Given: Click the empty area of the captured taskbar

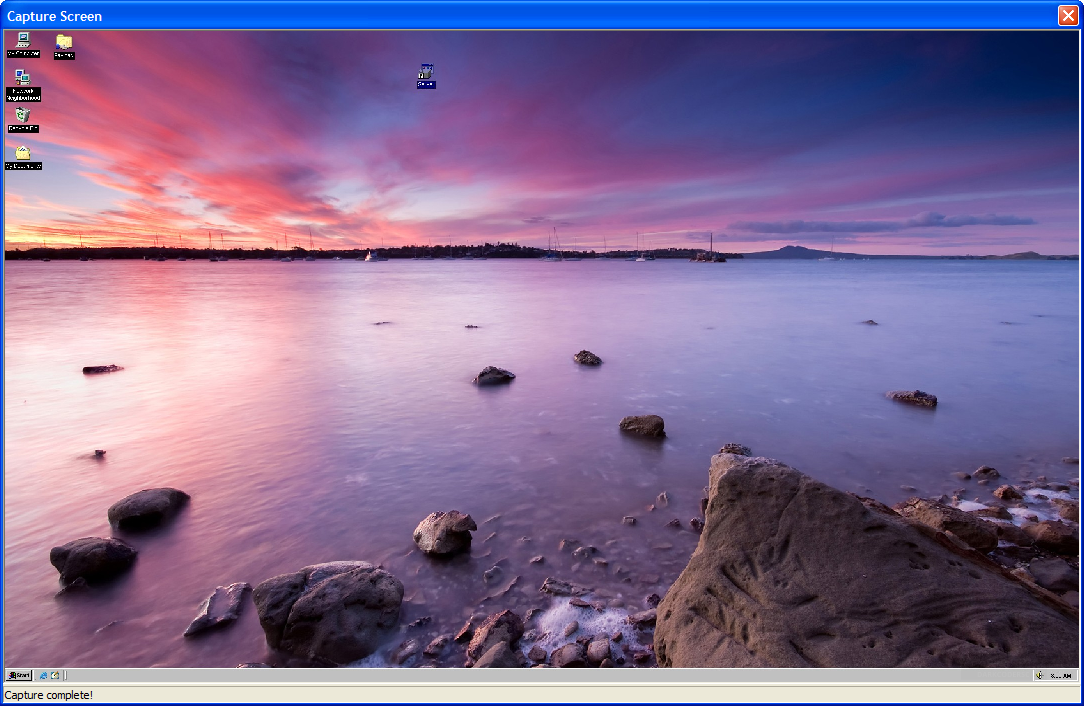Looking at the screenshot, I should pos(500,675).
